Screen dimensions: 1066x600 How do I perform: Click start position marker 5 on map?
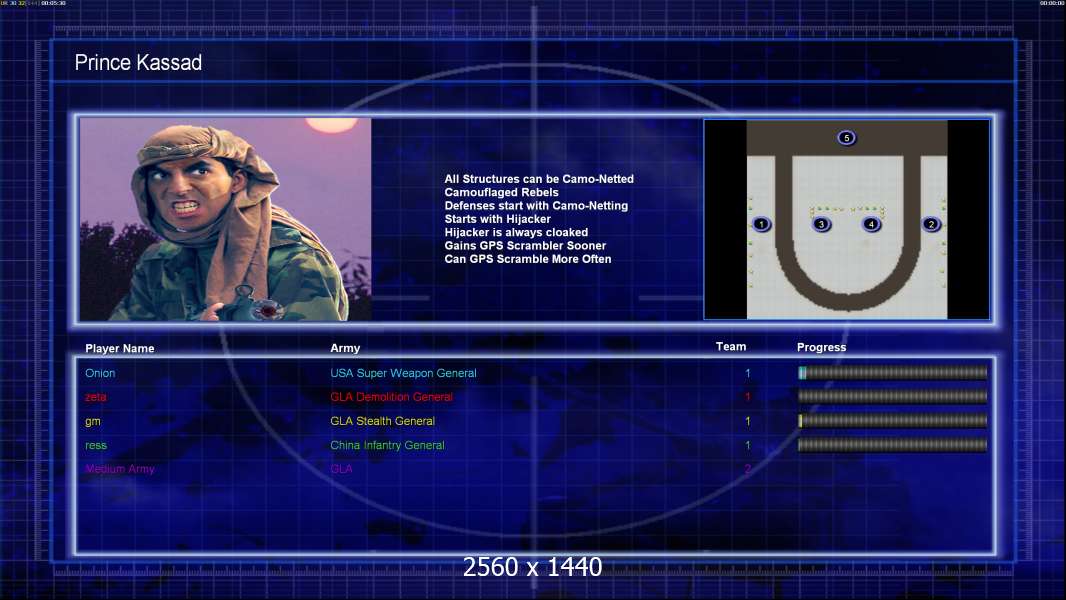tap(846, 138)
